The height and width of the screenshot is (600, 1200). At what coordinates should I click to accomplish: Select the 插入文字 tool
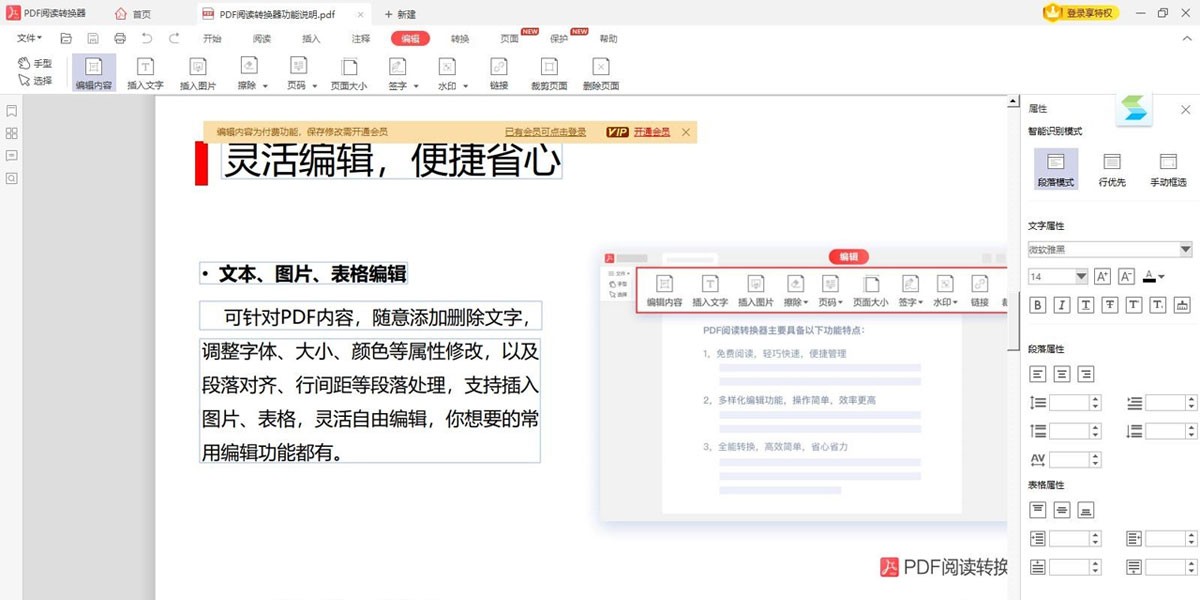pos(145,70)
